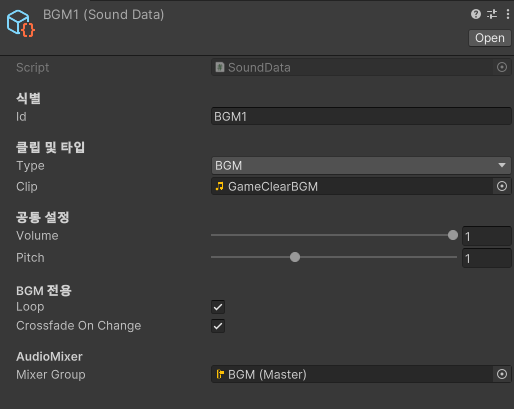Viewport: 514px width, 409px height.
Task: Click the BGM mixer group icon
Action: click(220, 374)
